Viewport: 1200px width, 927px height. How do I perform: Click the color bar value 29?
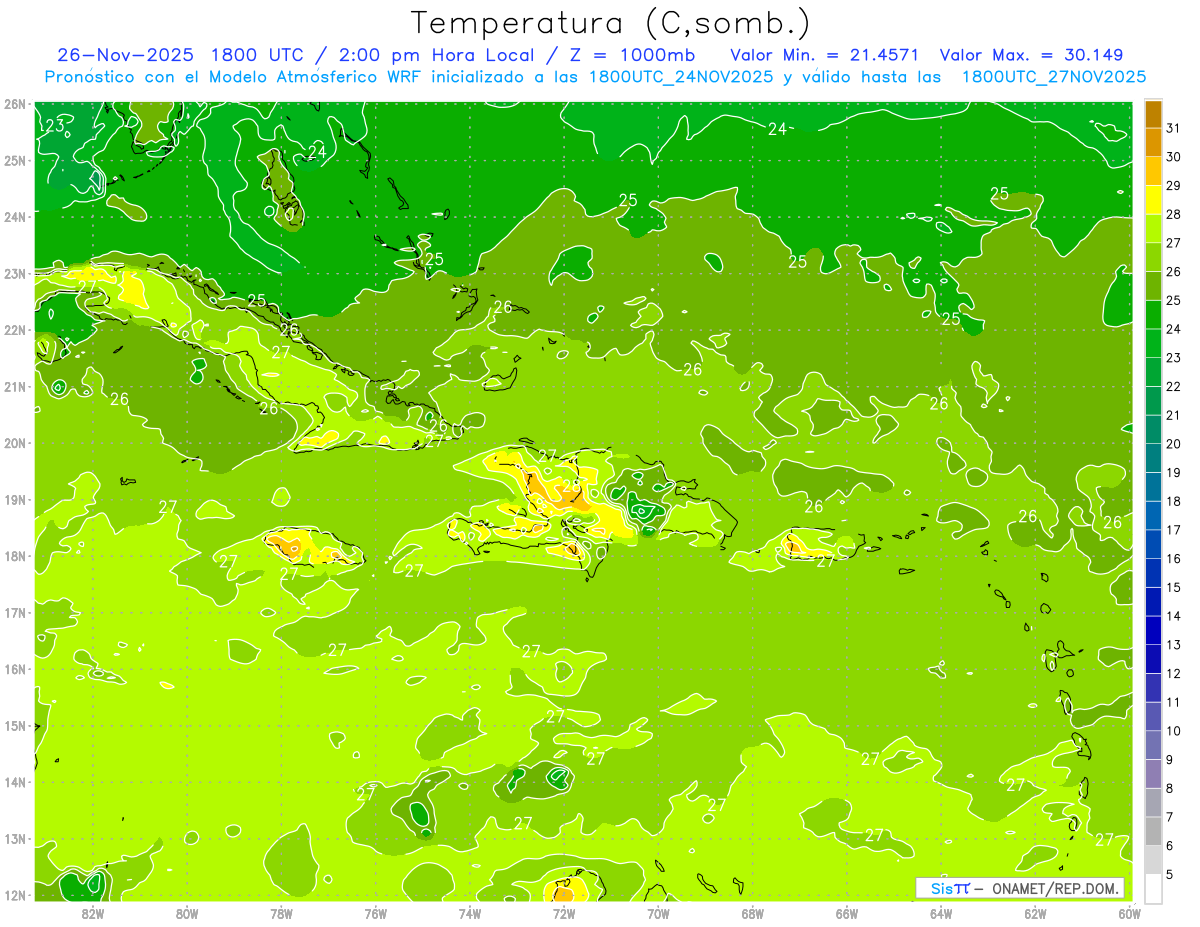coord(1174,186)
